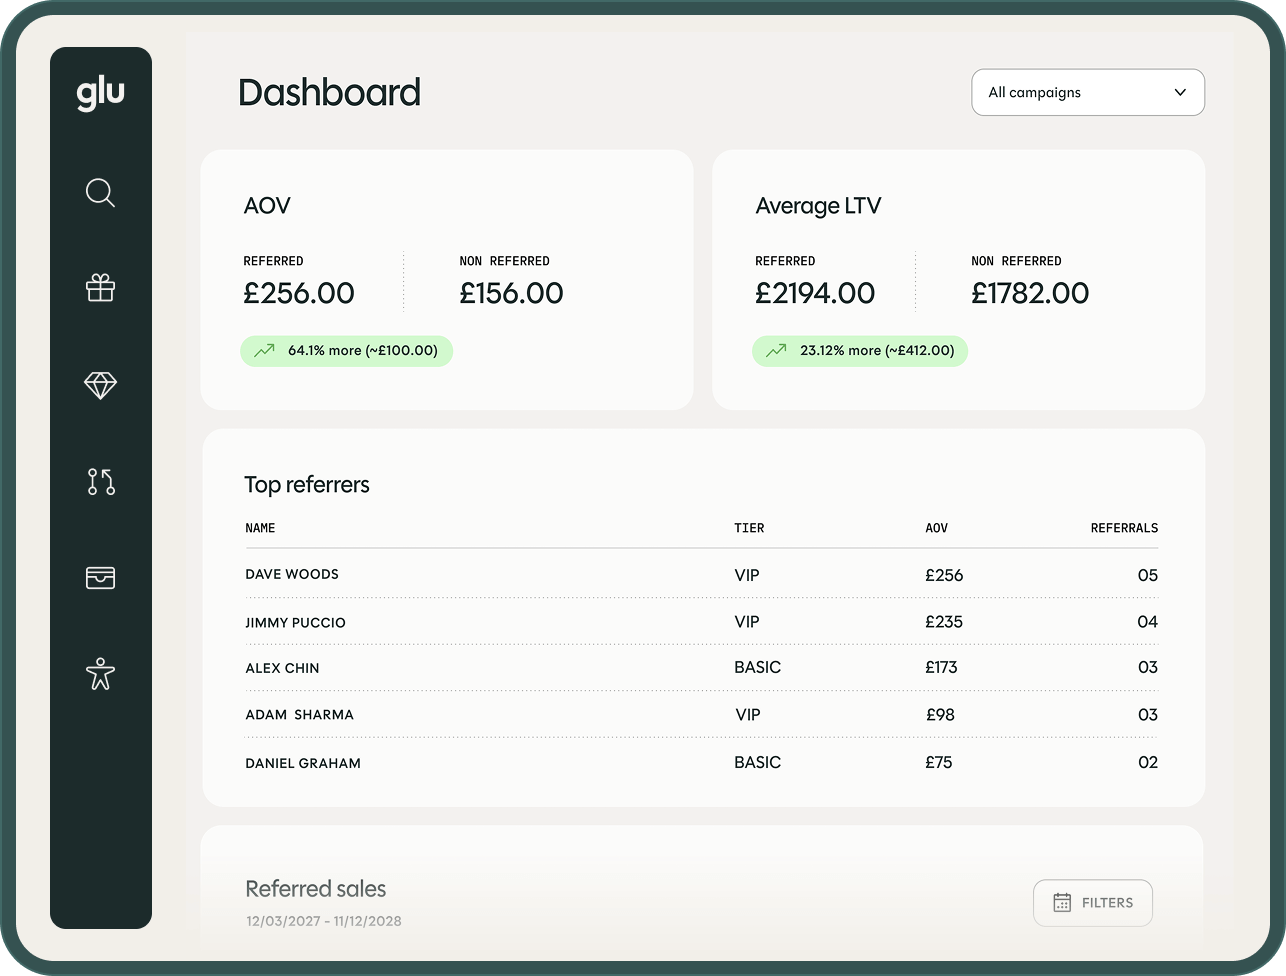Image resolution: width=1286 pixels, height=976 pixels.
Task: Select Jimmy Puccio in top referrers
Action: pos(295,622)
